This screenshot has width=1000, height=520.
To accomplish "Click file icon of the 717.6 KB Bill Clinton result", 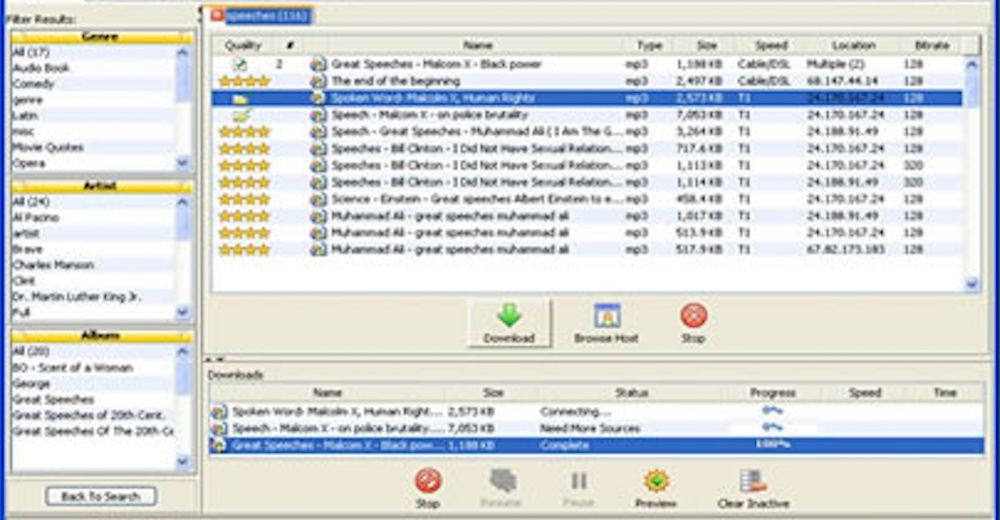I will coord(318,149).
